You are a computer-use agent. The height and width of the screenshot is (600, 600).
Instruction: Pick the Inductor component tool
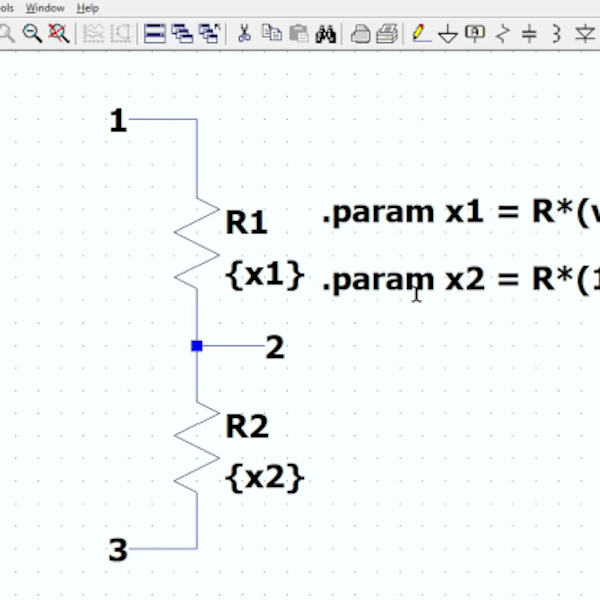[557, 34]
